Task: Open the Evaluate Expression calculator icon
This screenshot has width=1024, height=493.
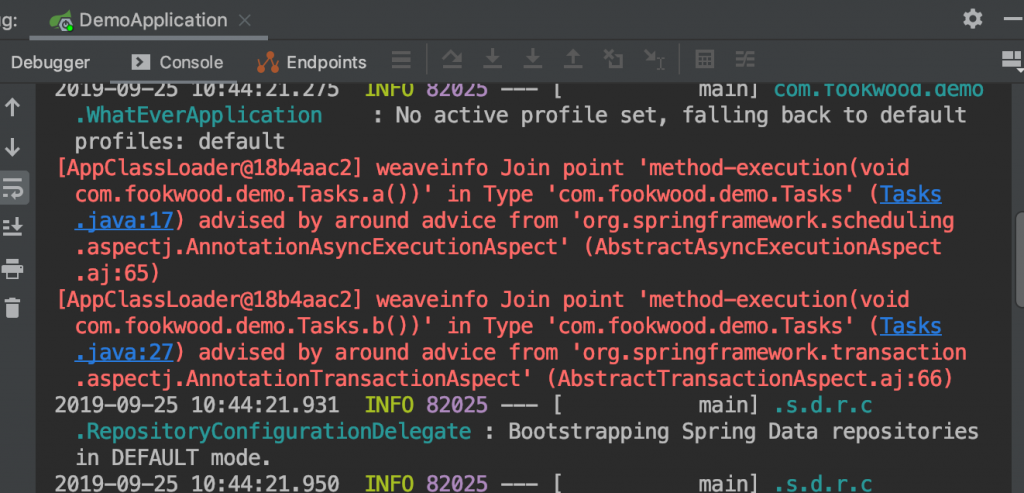Action: [705, 61]
